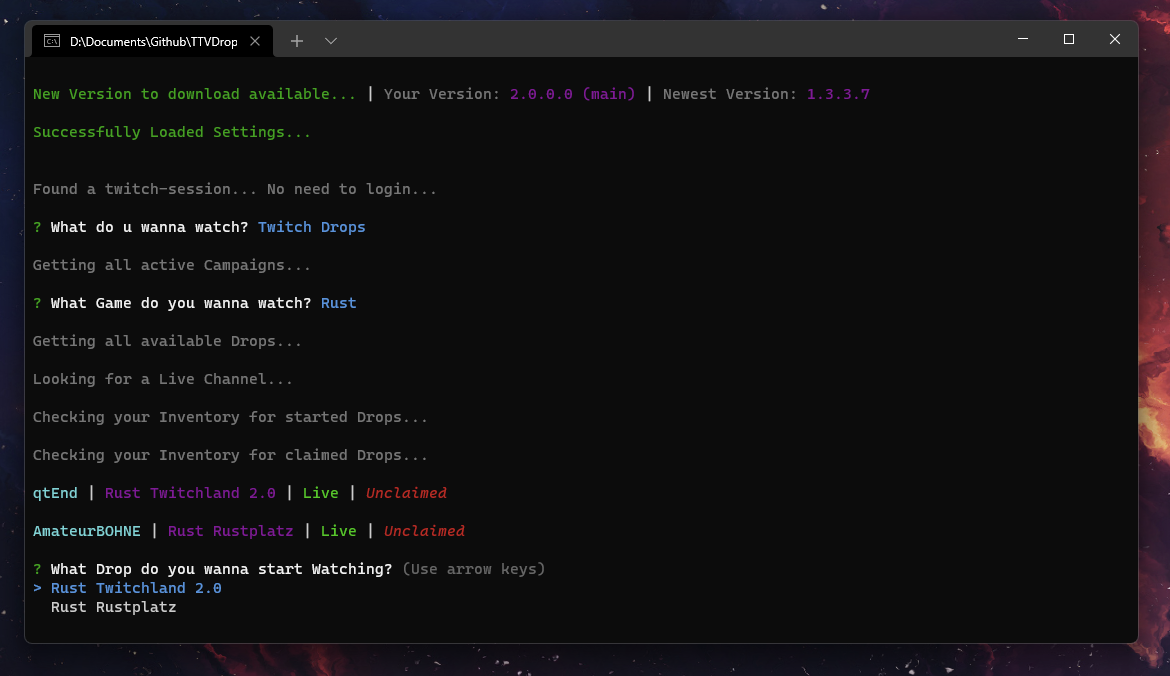Click 'Live' status in AmateurBOHNE row
1170x676 pixels.
click(339, 531)
